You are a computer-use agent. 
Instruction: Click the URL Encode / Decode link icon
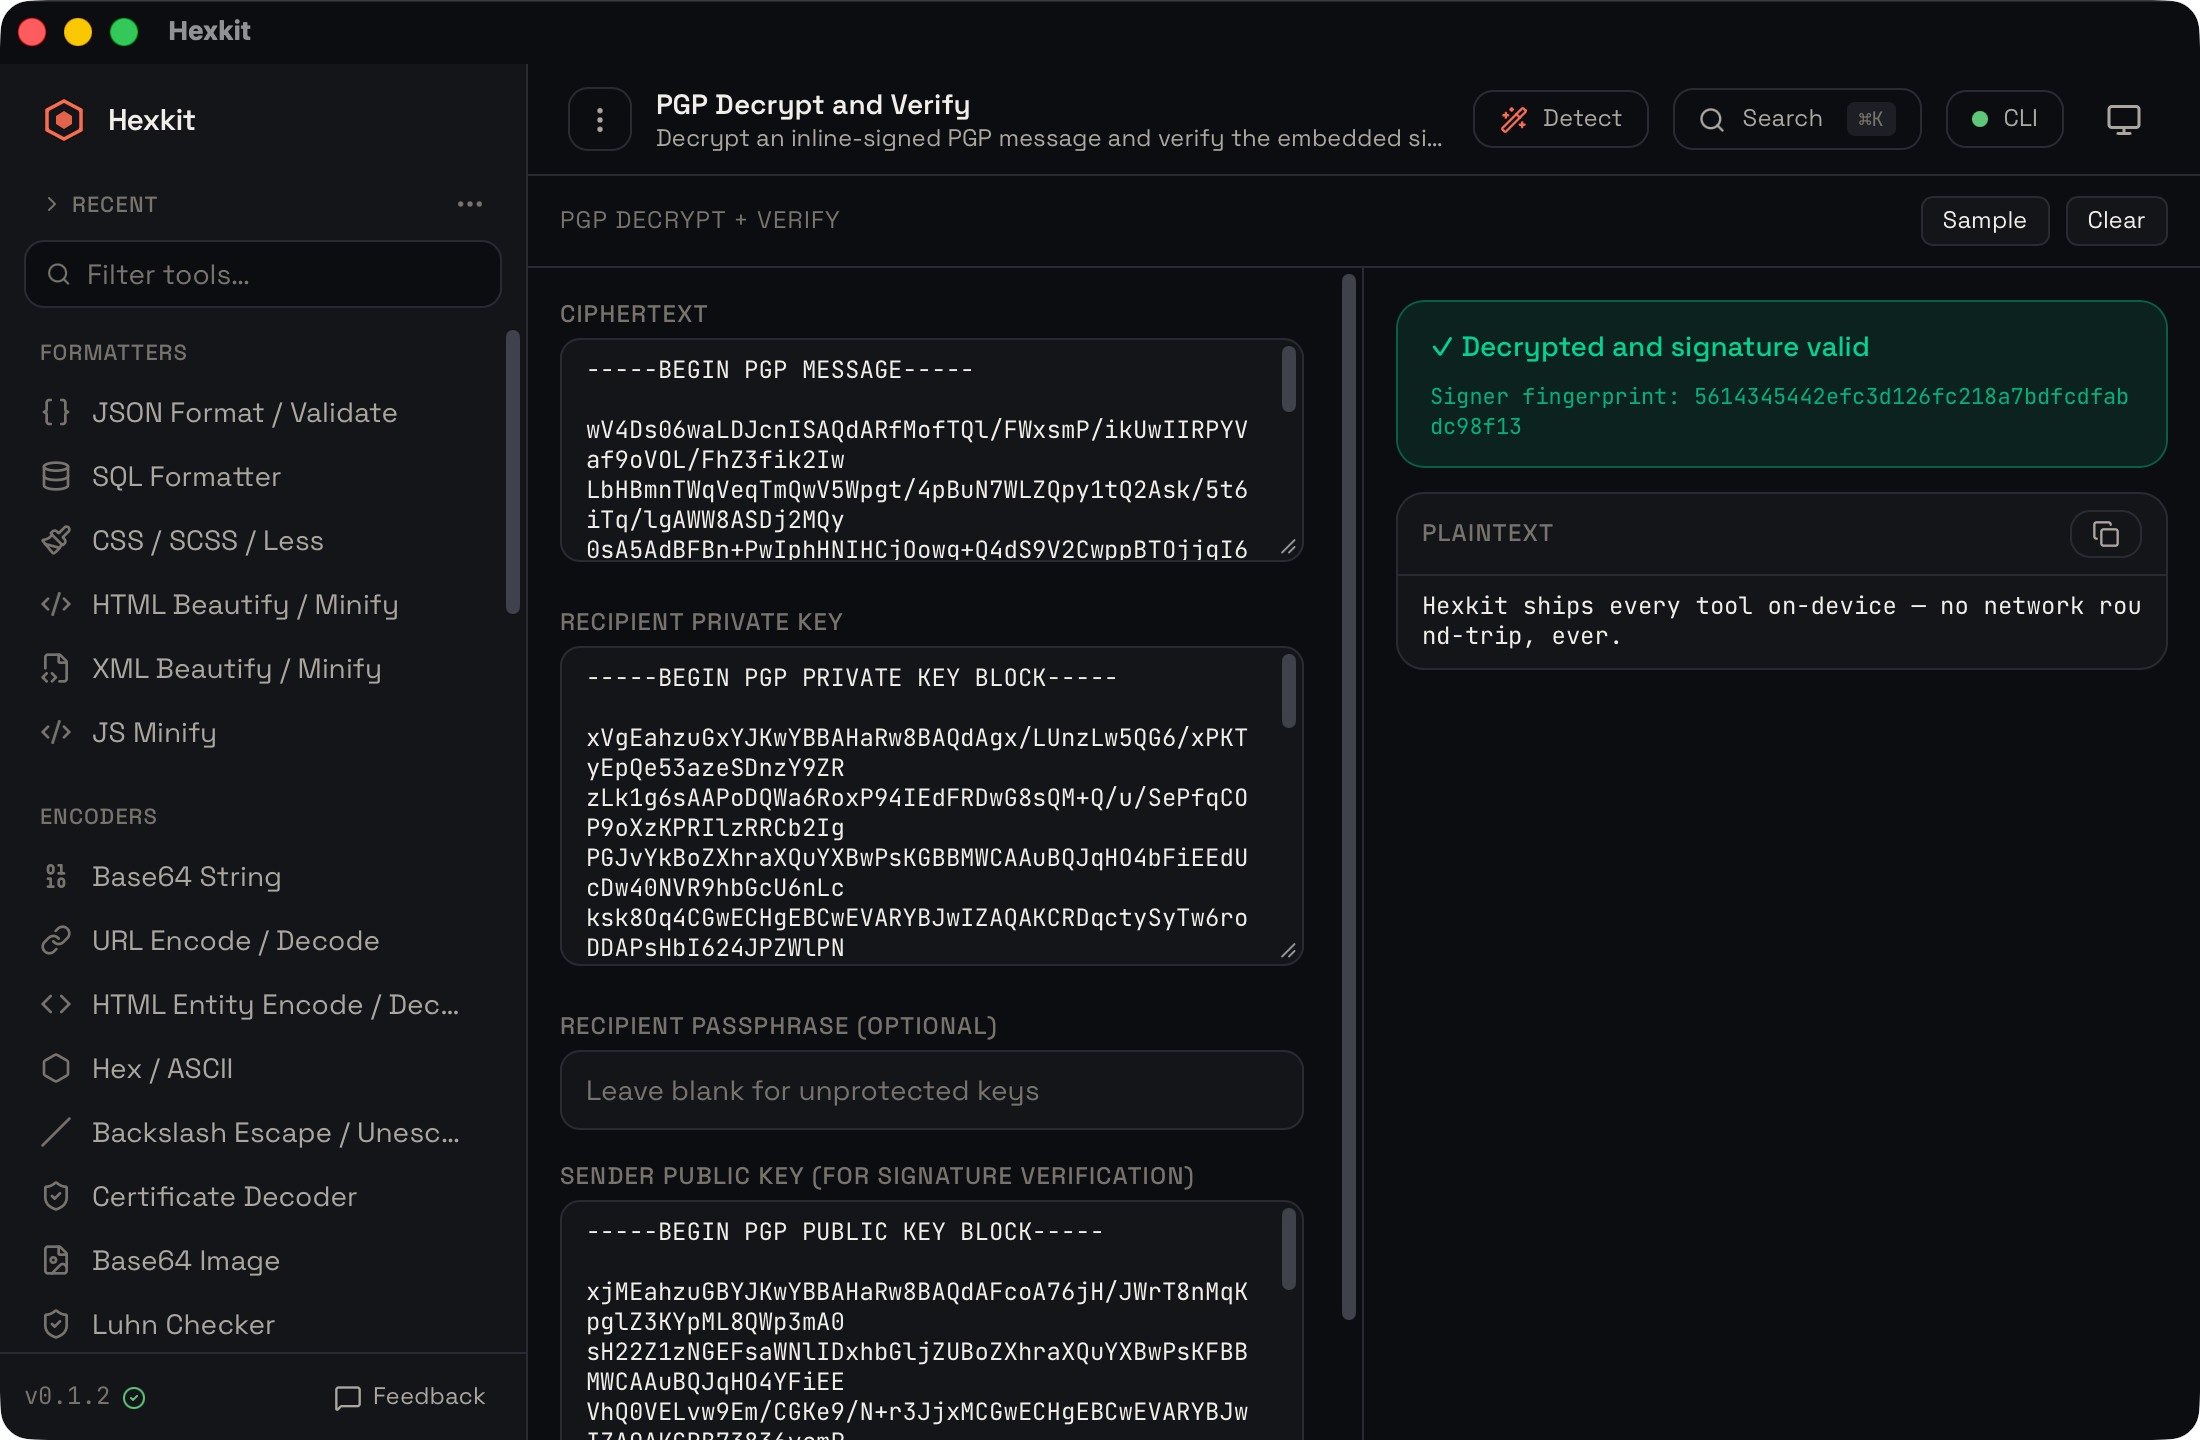(56, 940)
